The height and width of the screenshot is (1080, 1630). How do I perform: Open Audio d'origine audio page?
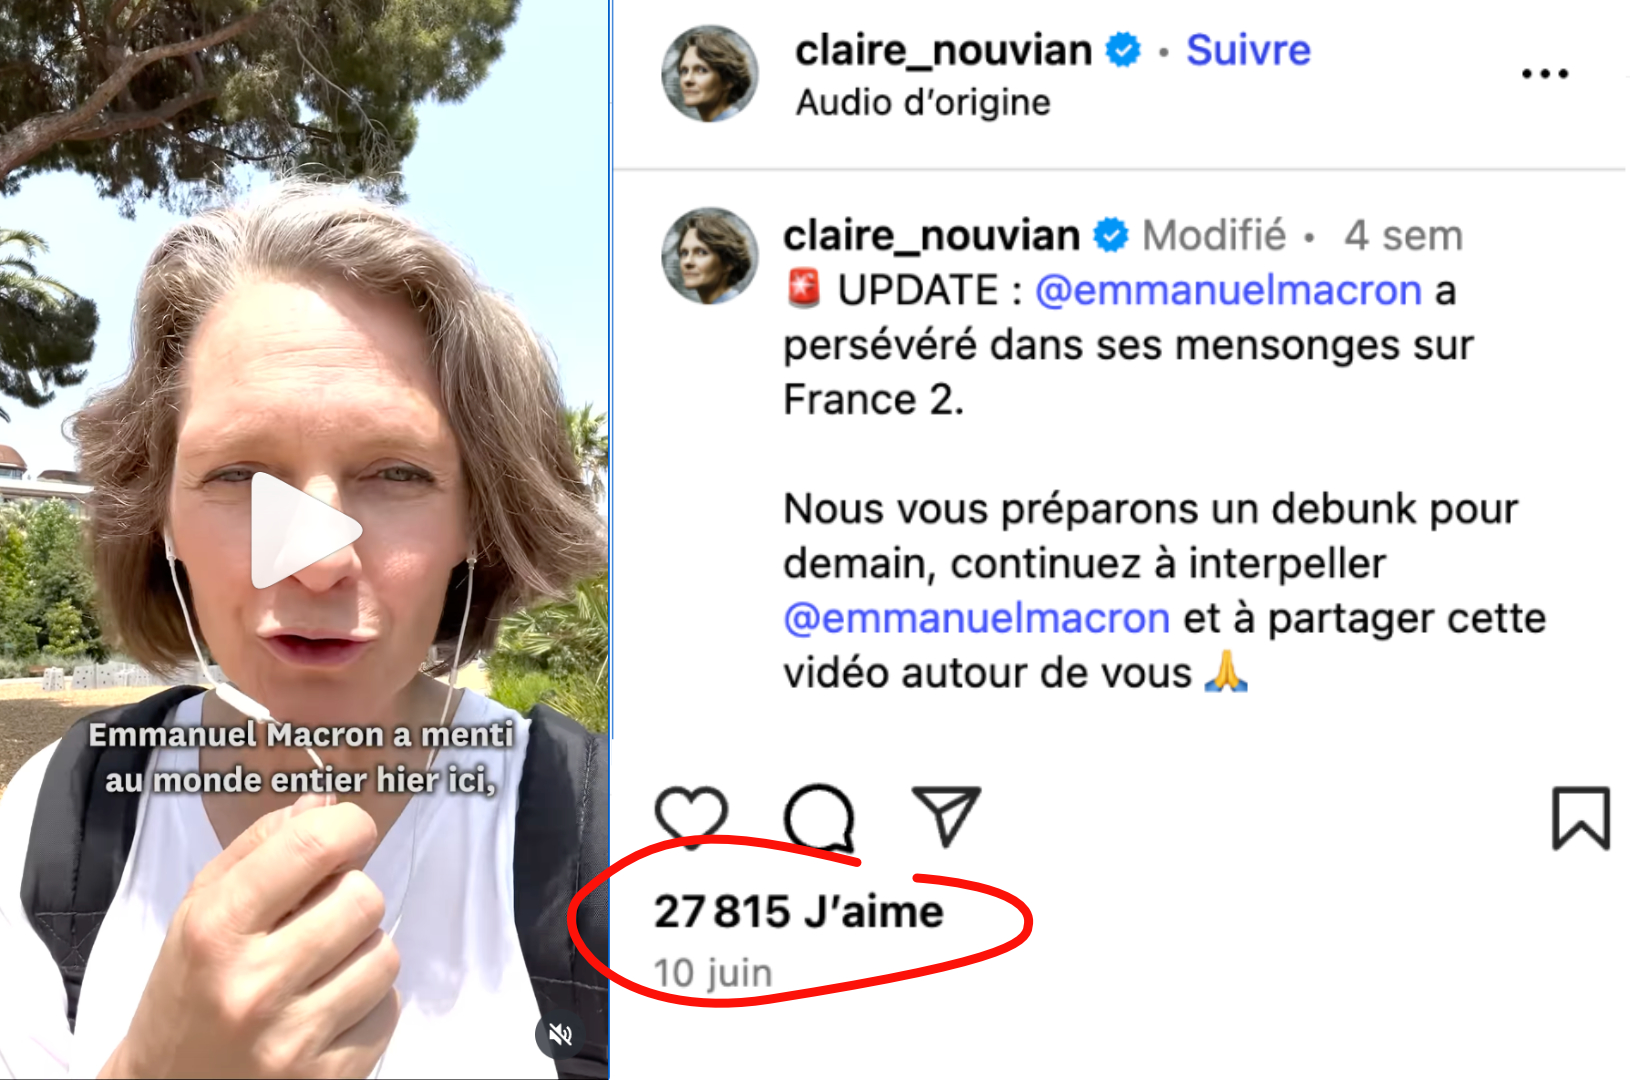pyautogui.click(x=923, y=102)
